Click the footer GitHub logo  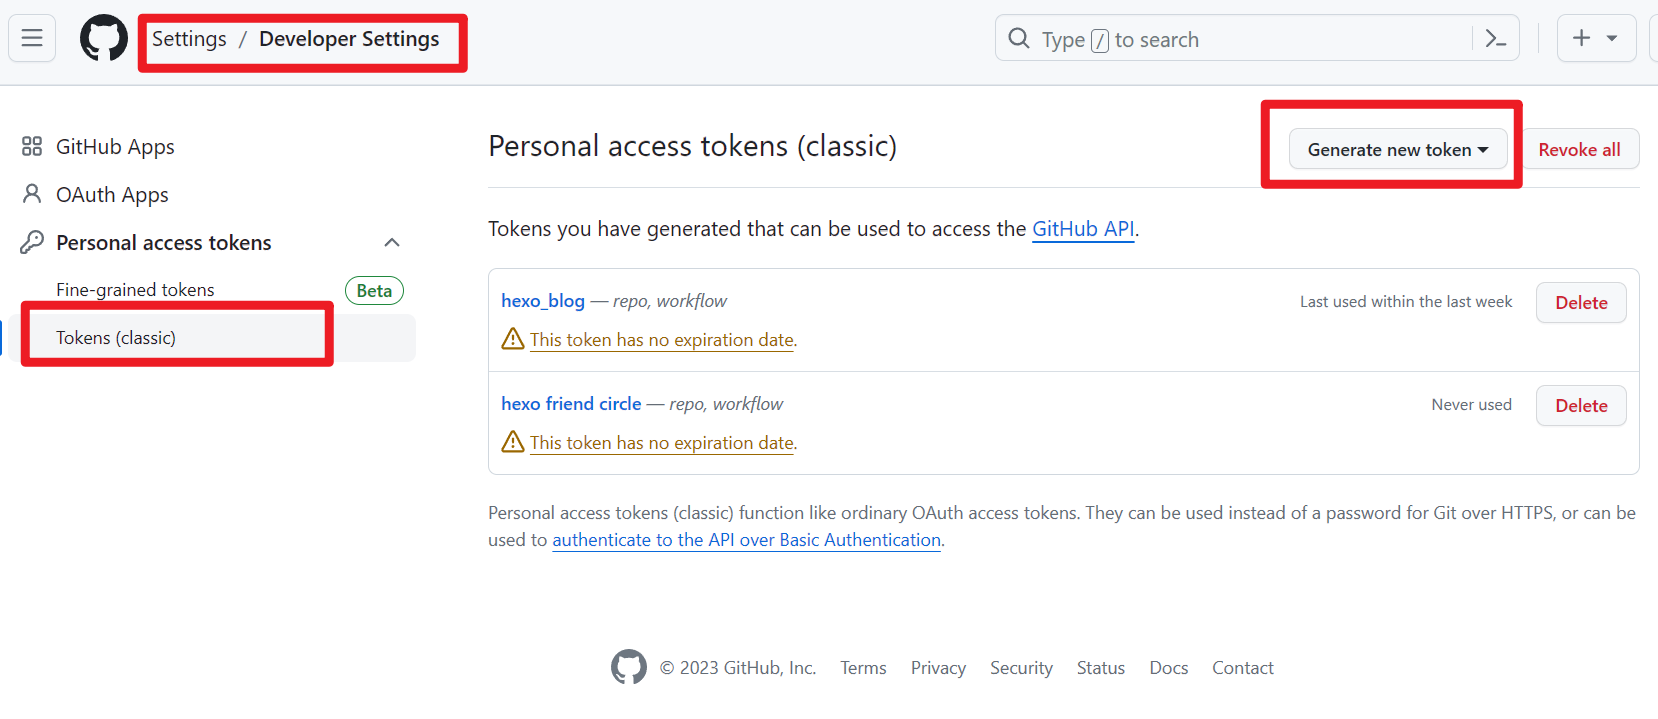(629, 667)
